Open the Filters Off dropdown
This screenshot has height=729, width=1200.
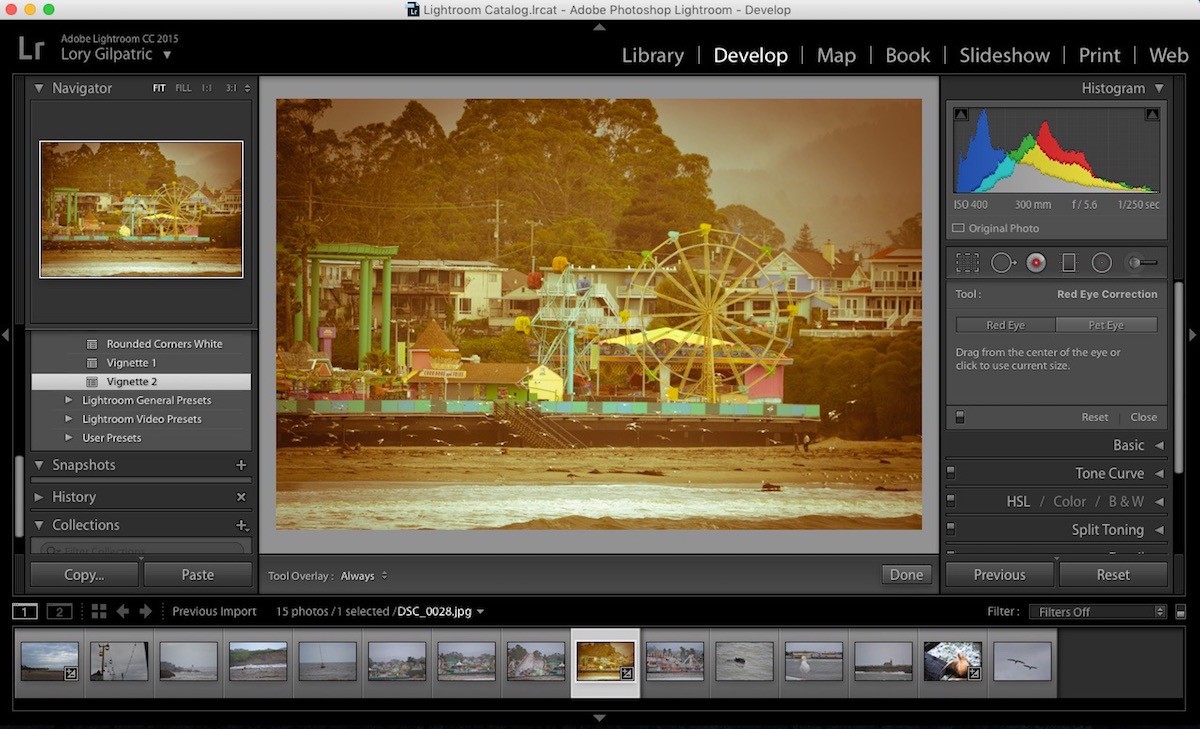pos(1097,612)
